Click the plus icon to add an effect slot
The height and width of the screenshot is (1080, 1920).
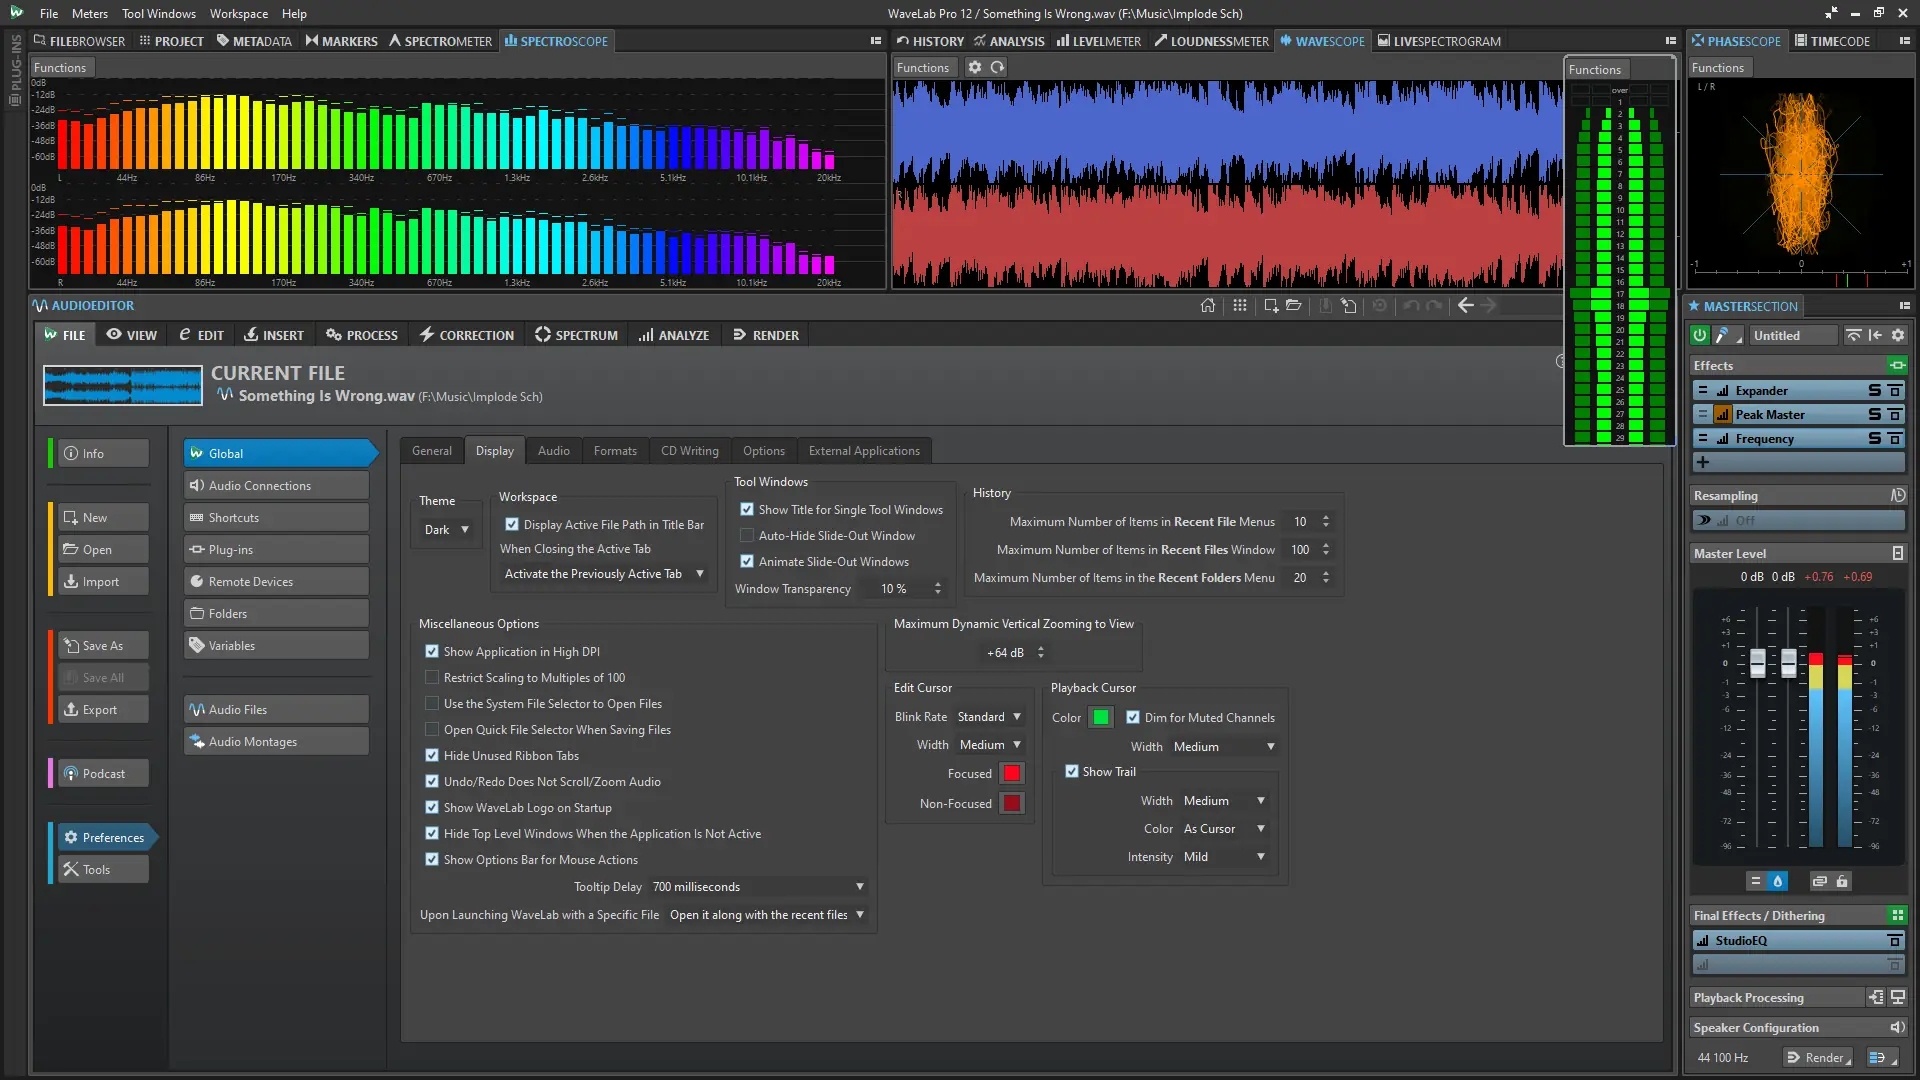[1703, 462]
